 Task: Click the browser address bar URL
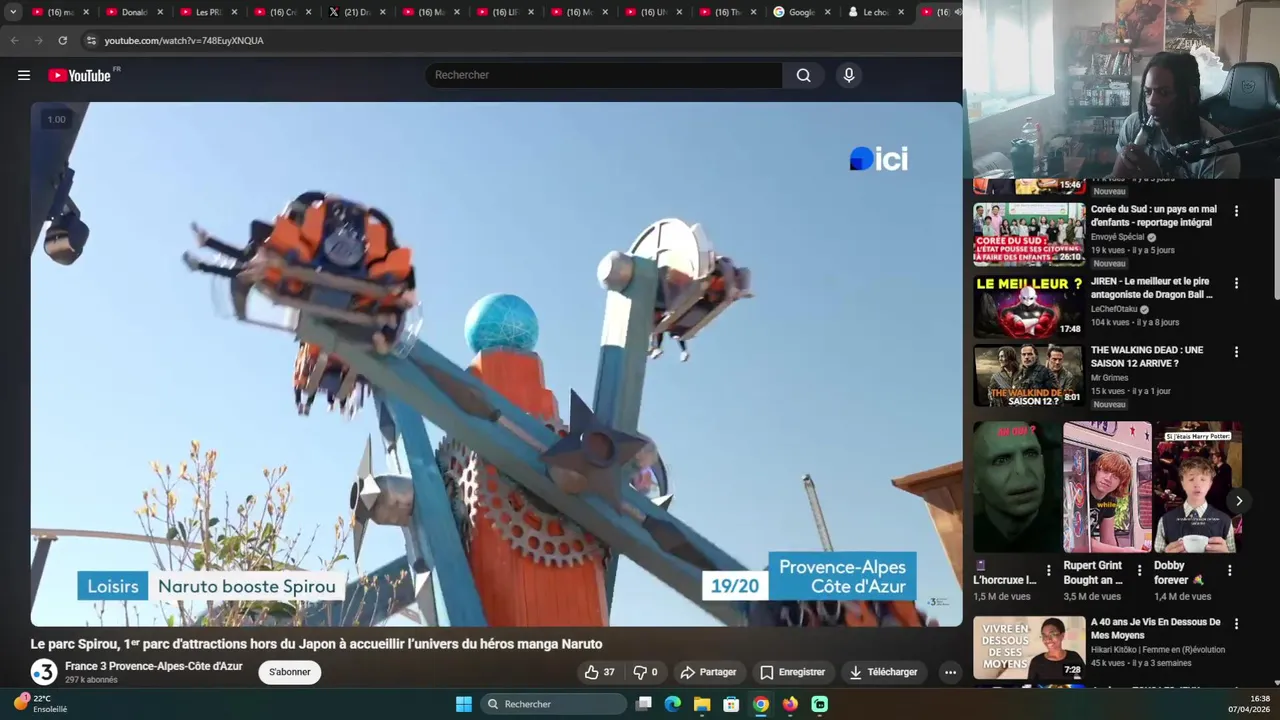(x=184, y=40)
